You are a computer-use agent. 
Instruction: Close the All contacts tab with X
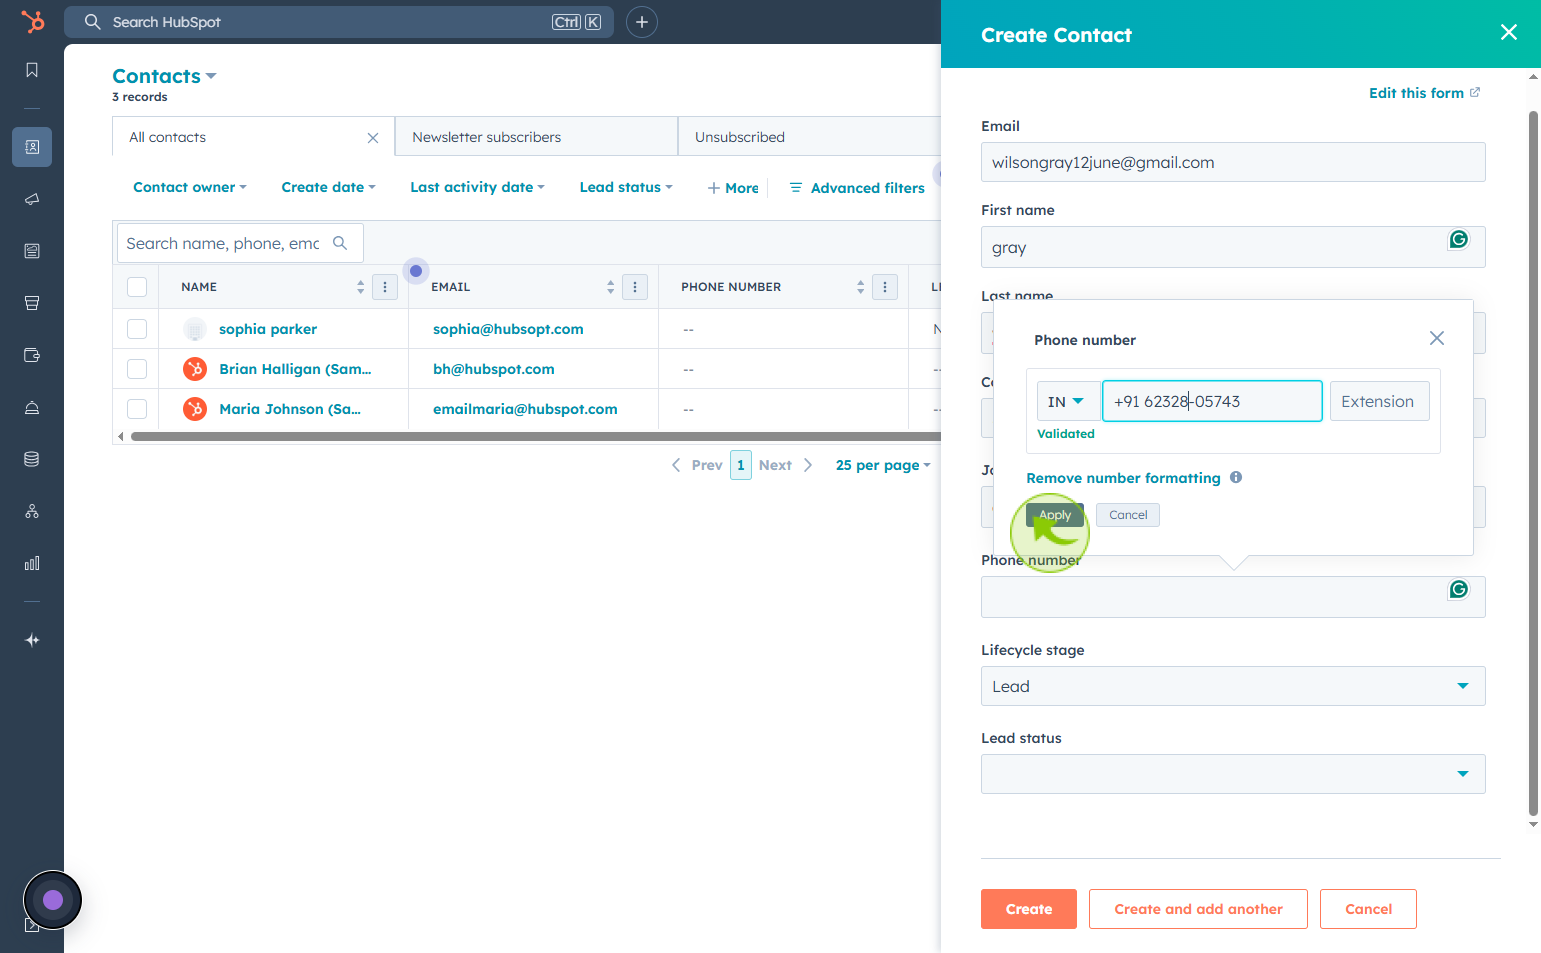[373, 138]
